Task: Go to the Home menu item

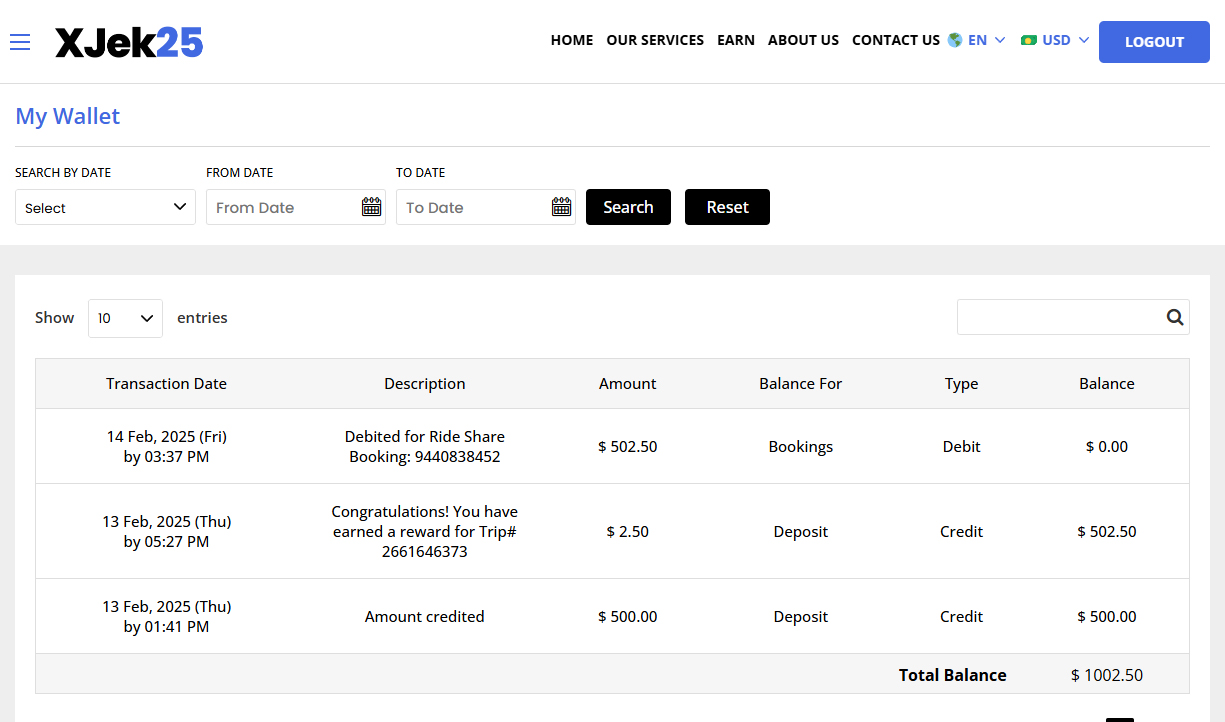Action: click(572, 40)
